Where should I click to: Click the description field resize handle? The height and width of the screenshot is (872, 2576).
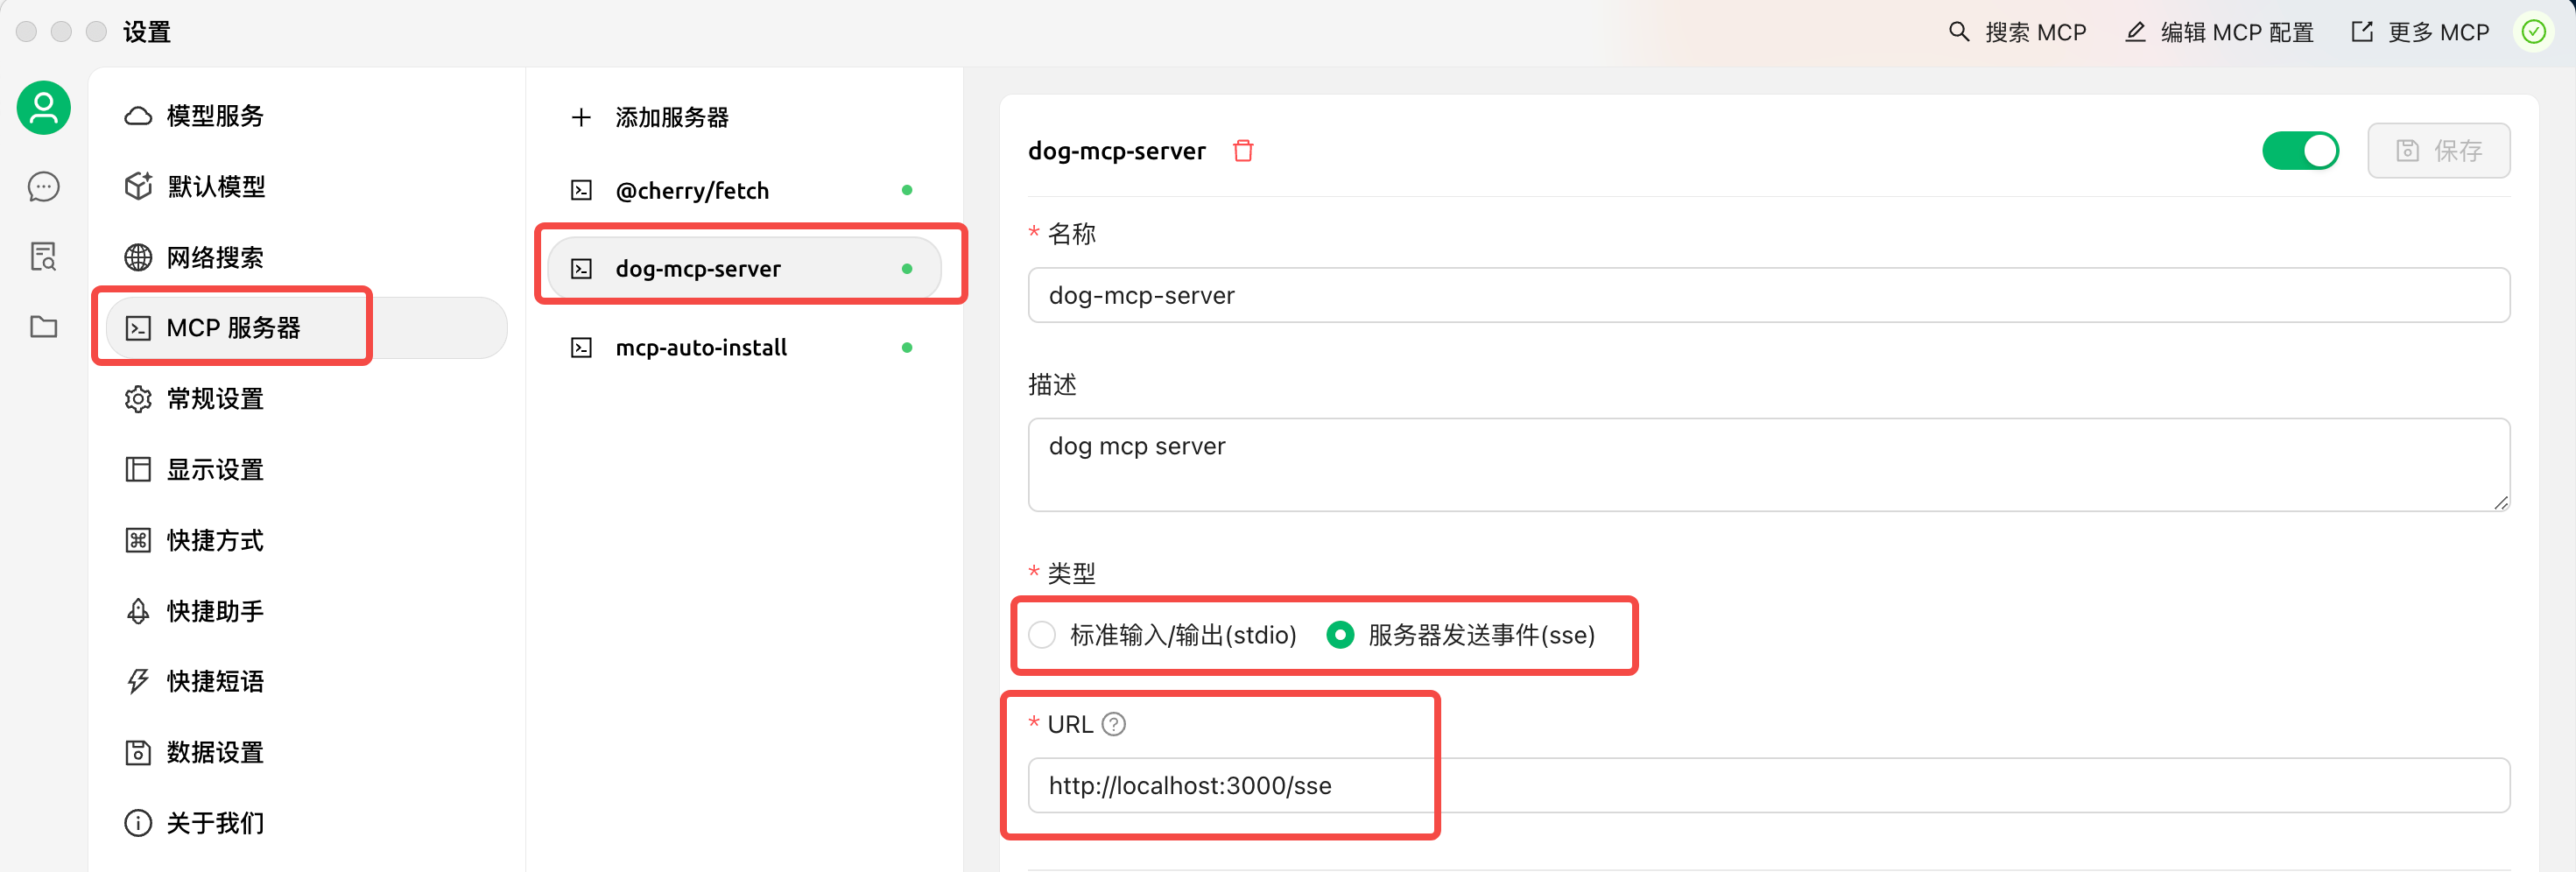2501,502
